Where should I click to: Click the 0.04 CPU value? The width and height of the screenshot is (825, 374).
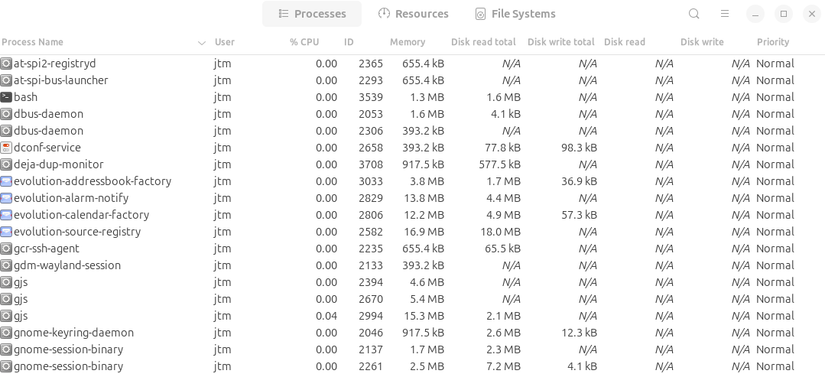[x=326, y=316]
